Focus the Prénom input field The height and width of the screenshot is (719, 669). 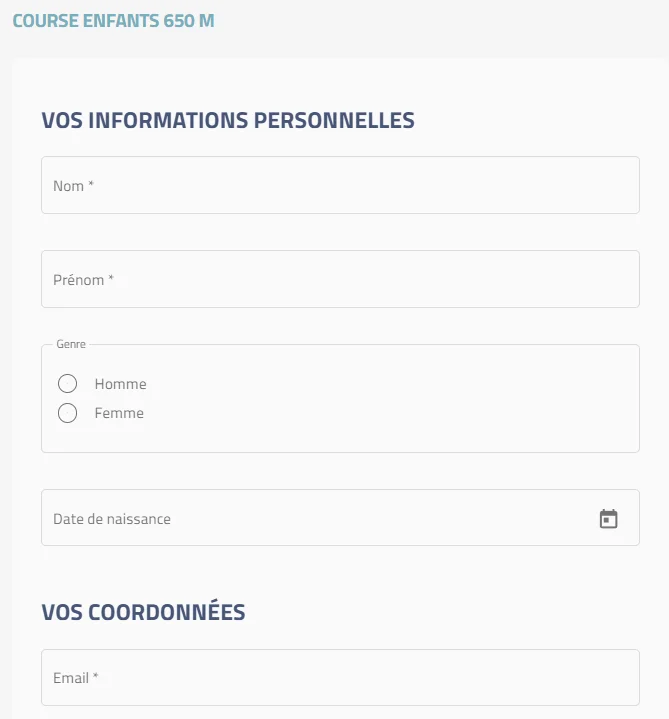tap(340, 279)
